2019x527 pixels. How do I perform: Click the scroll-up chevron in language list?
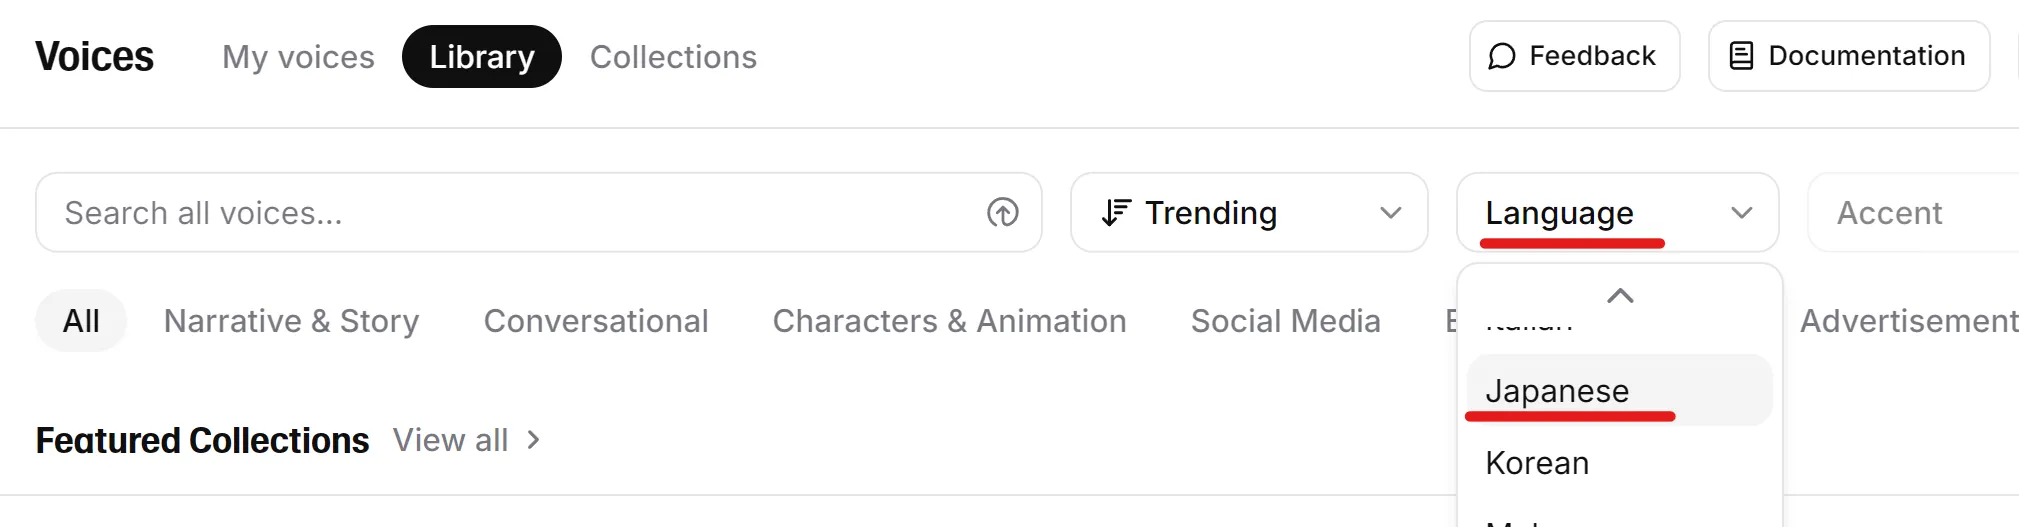[x=1620, y=296]
